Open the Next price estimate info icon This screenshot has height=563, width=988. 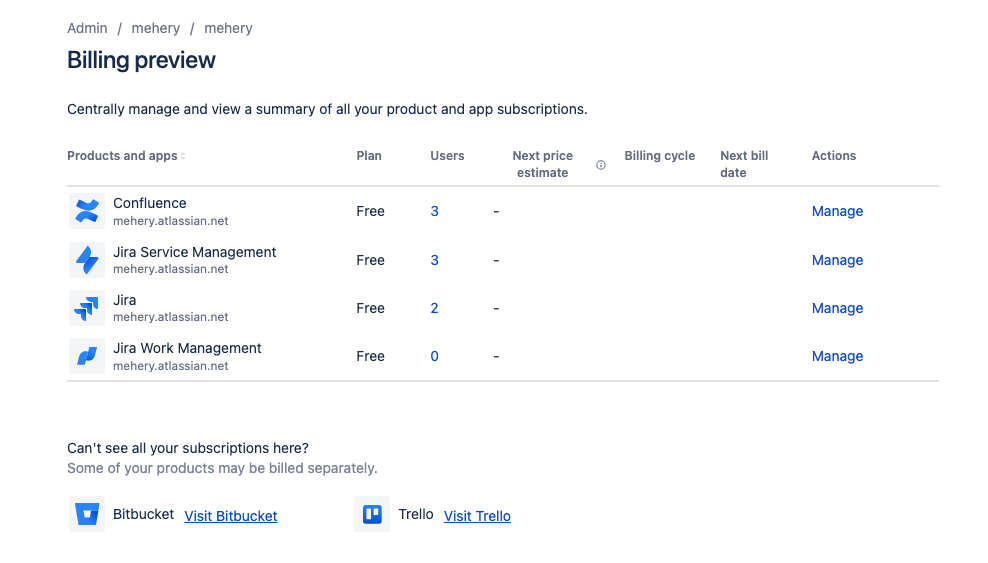pyautogui.click(x=601, y=165)
